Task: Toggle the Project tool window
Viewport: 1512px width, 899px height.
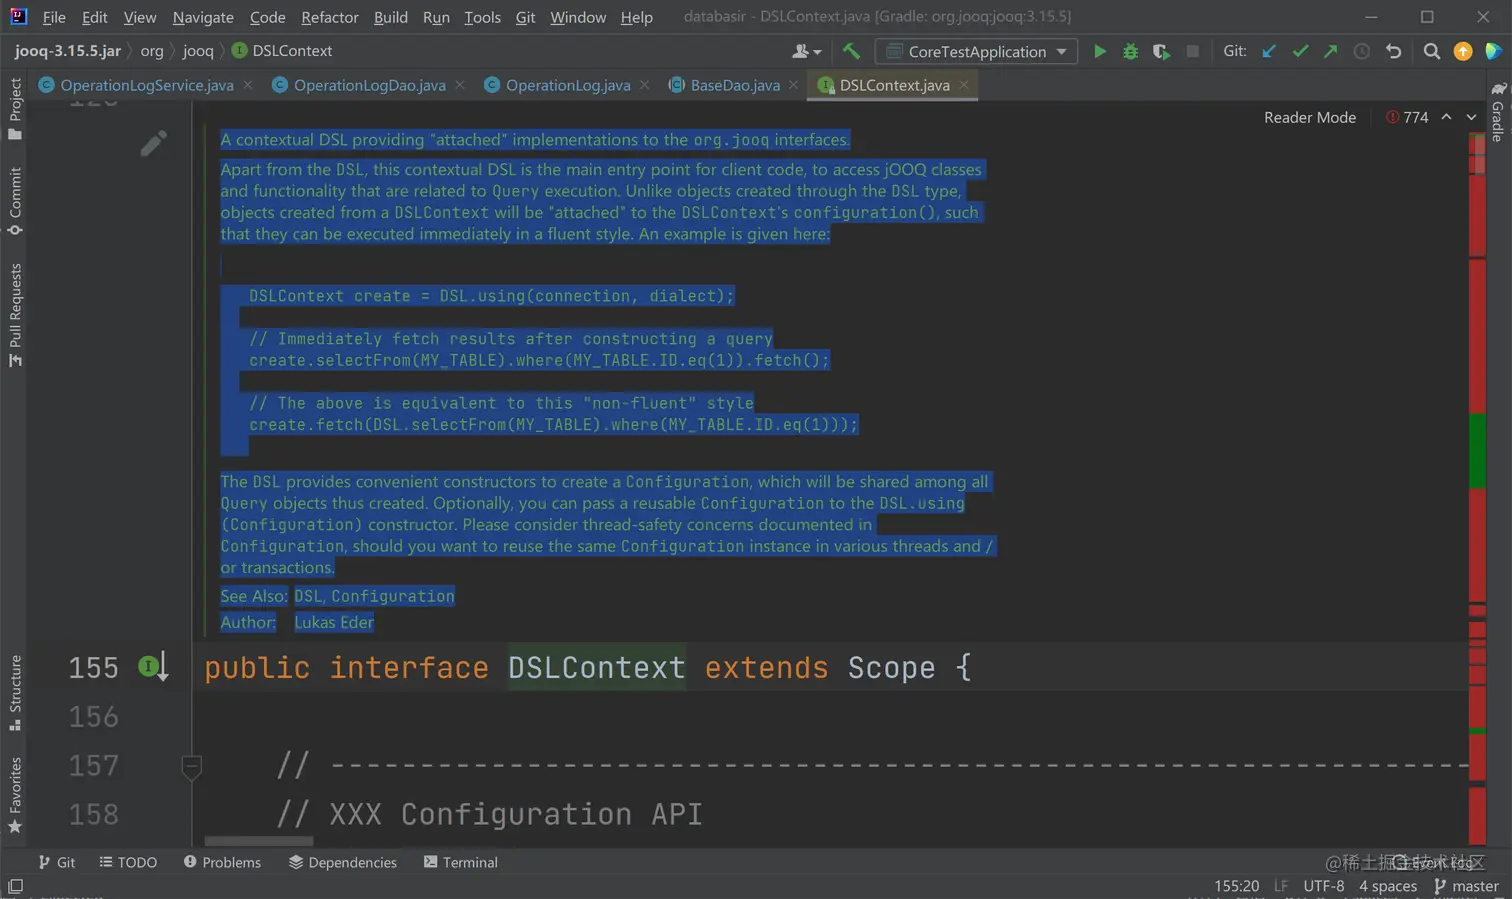Action: 15,109
